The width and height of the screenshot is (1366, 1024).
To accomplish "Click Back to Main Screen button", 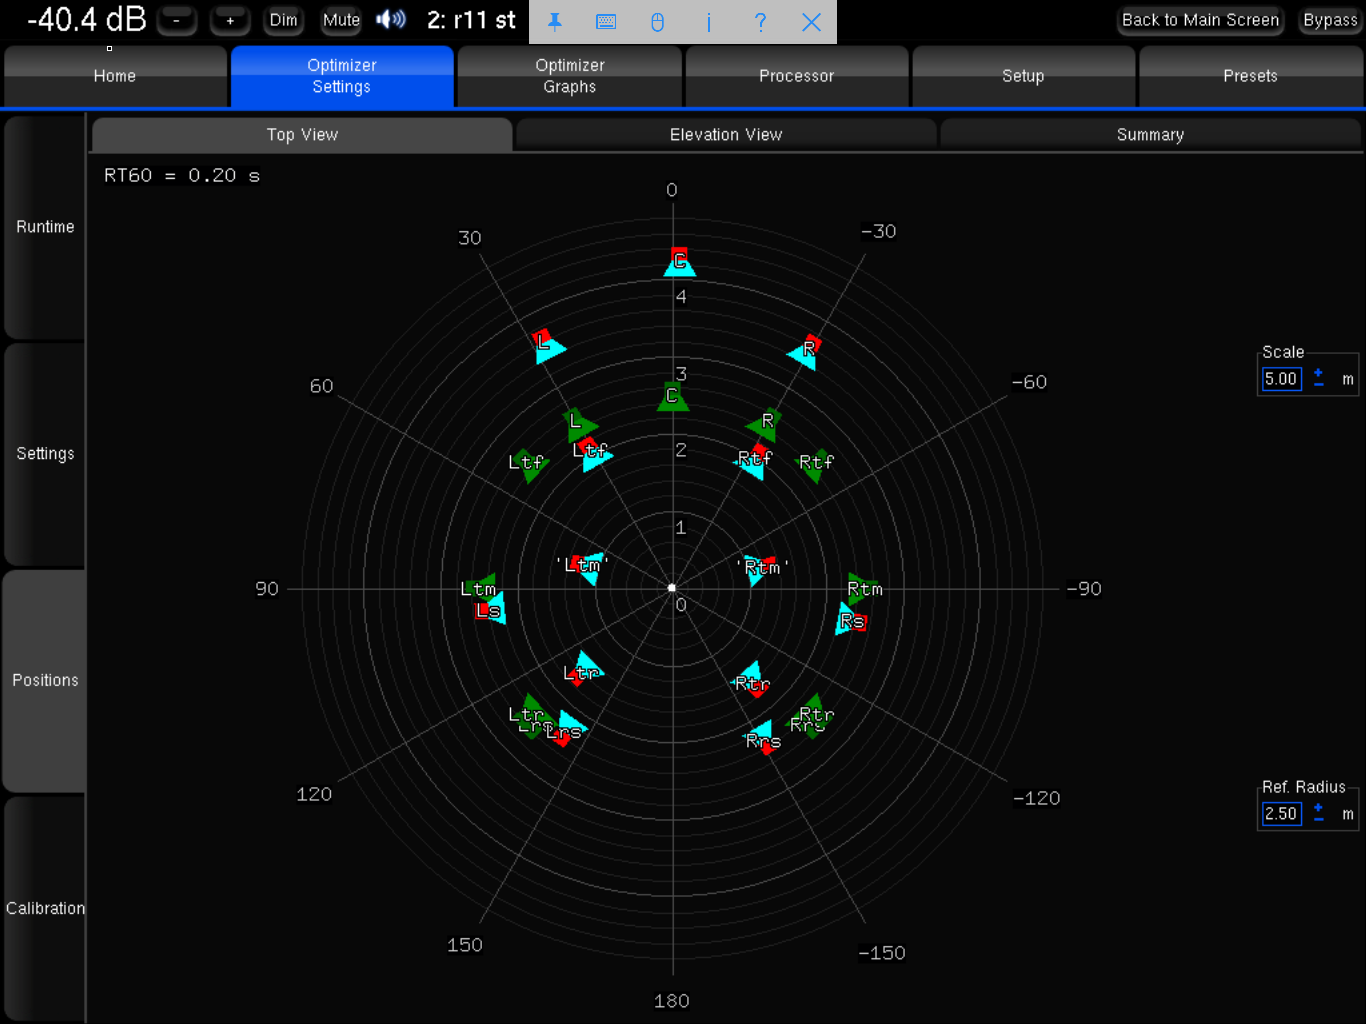I will (1200, 20).
